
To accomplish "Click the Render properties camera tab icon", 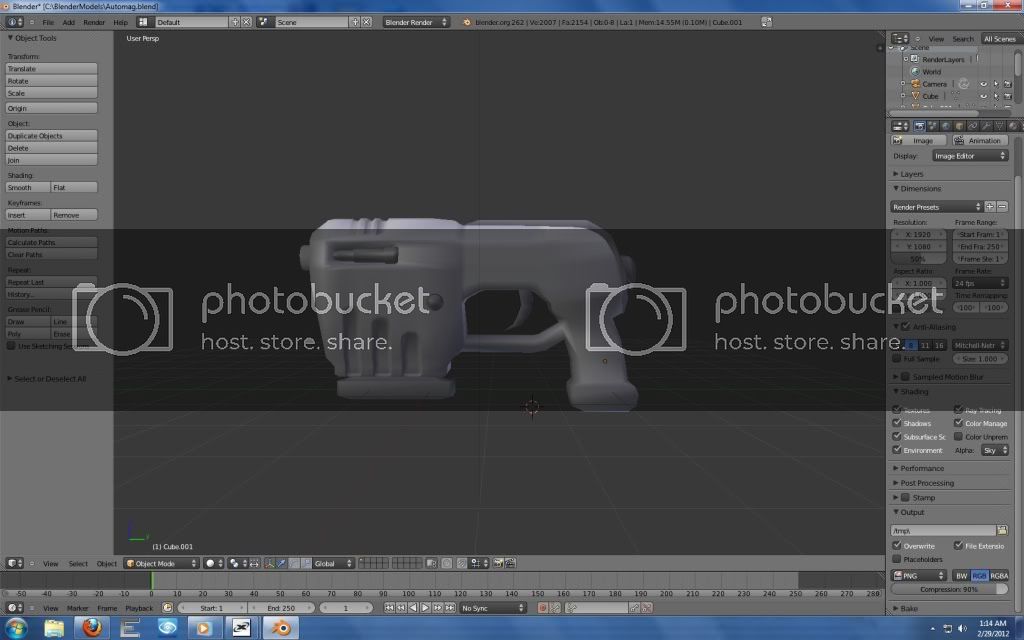I will (x=919, y=126).
